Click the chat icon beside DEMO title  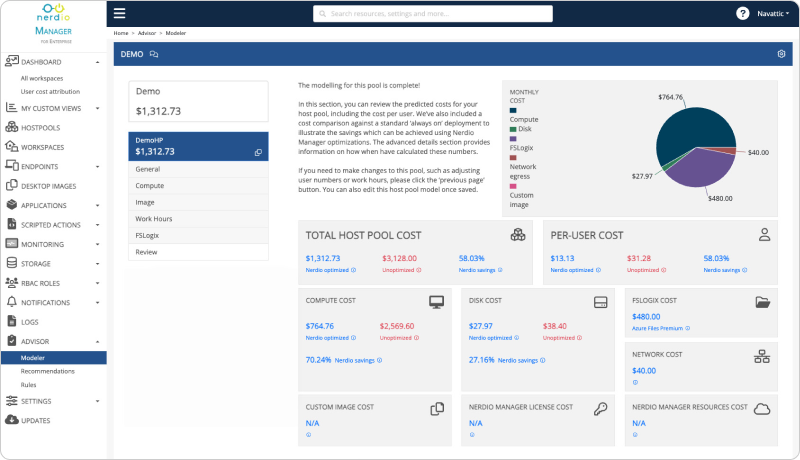(x=154, y=54)
